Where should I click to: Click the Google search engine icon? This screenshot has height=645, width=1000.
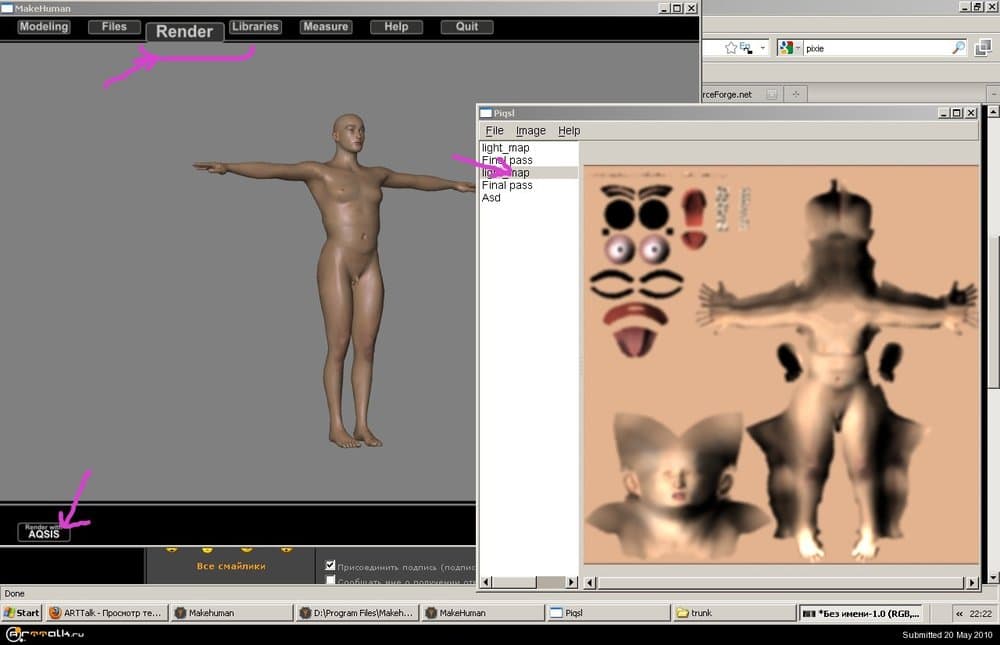point(786,46)
